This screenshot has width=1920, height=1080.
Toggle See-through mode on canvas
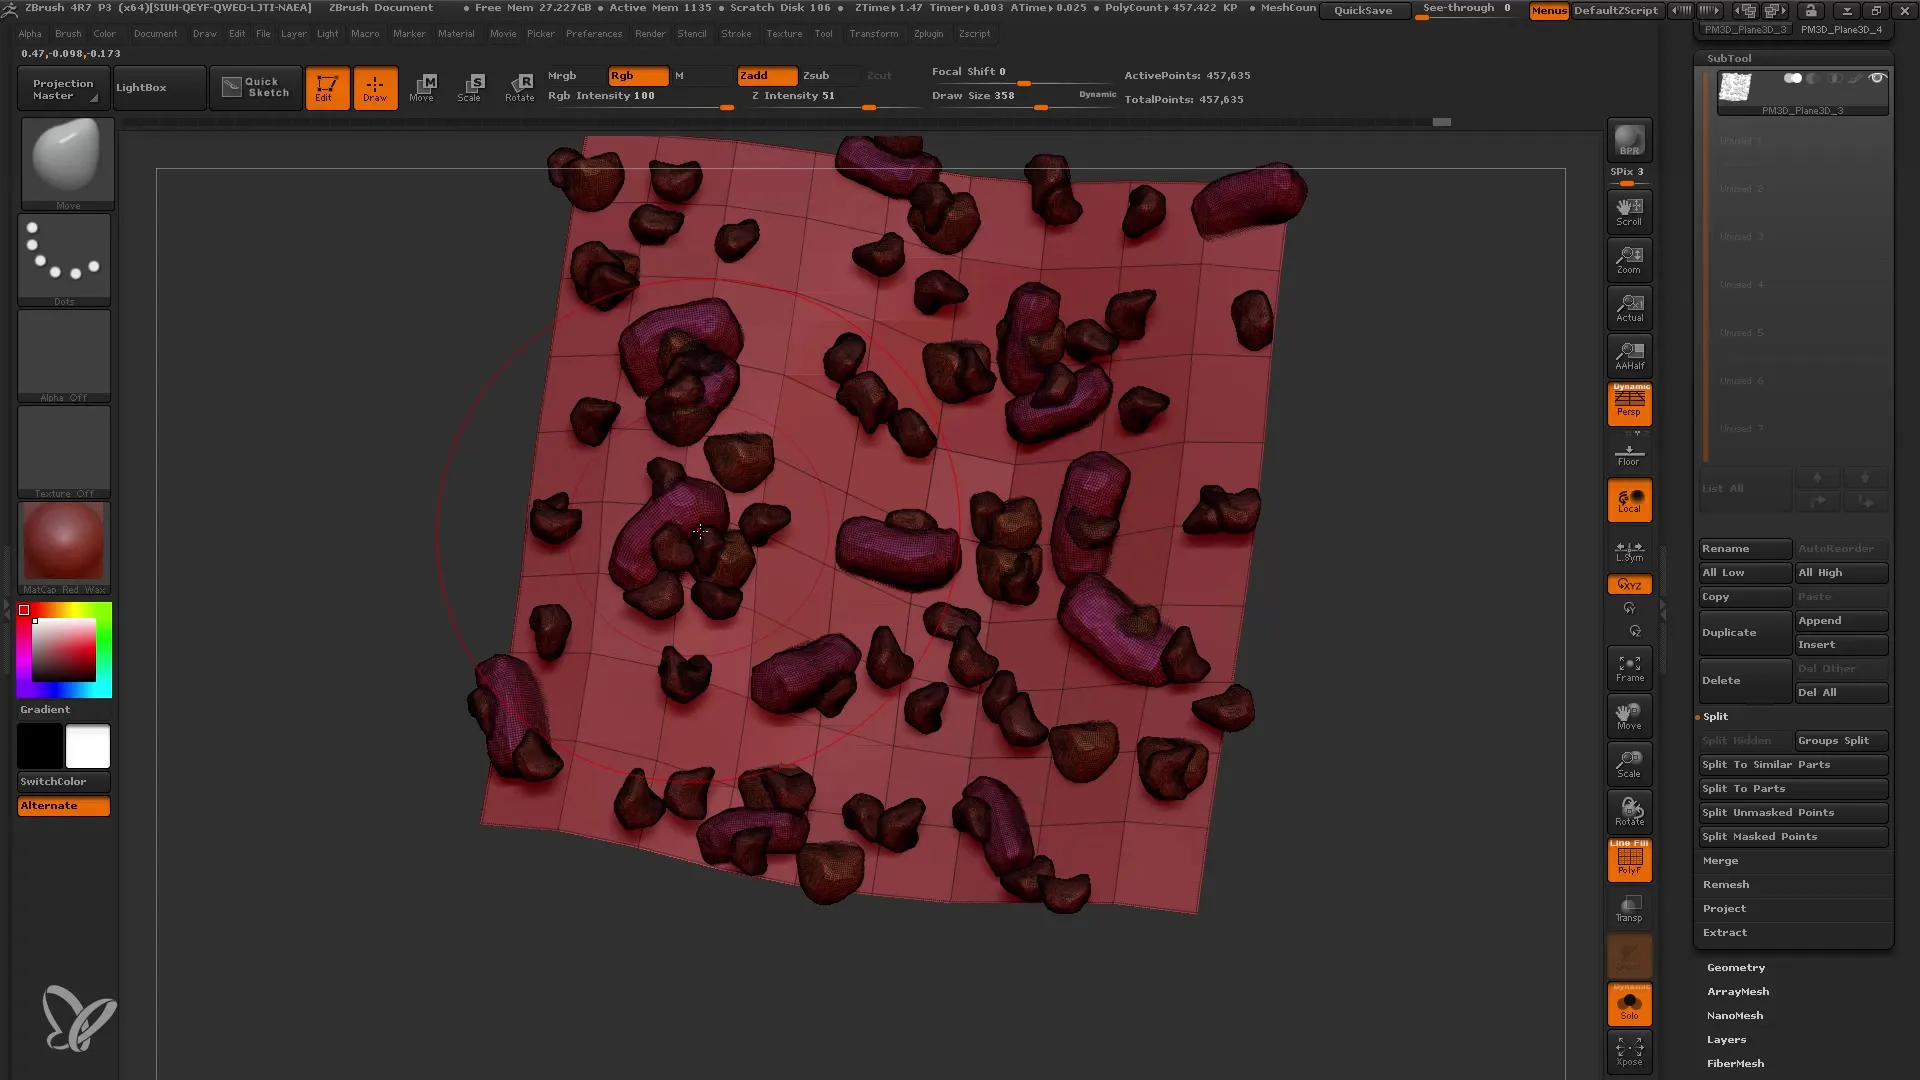tap(1468, 9)
